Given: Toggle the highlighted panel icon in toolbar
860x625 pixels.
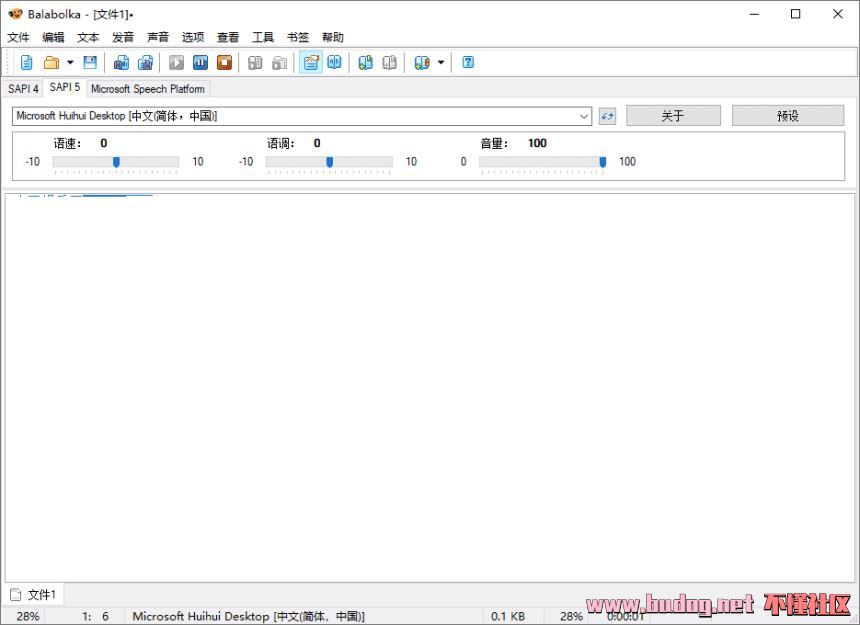Looking at the screenshot, I should tap(310, 62).
